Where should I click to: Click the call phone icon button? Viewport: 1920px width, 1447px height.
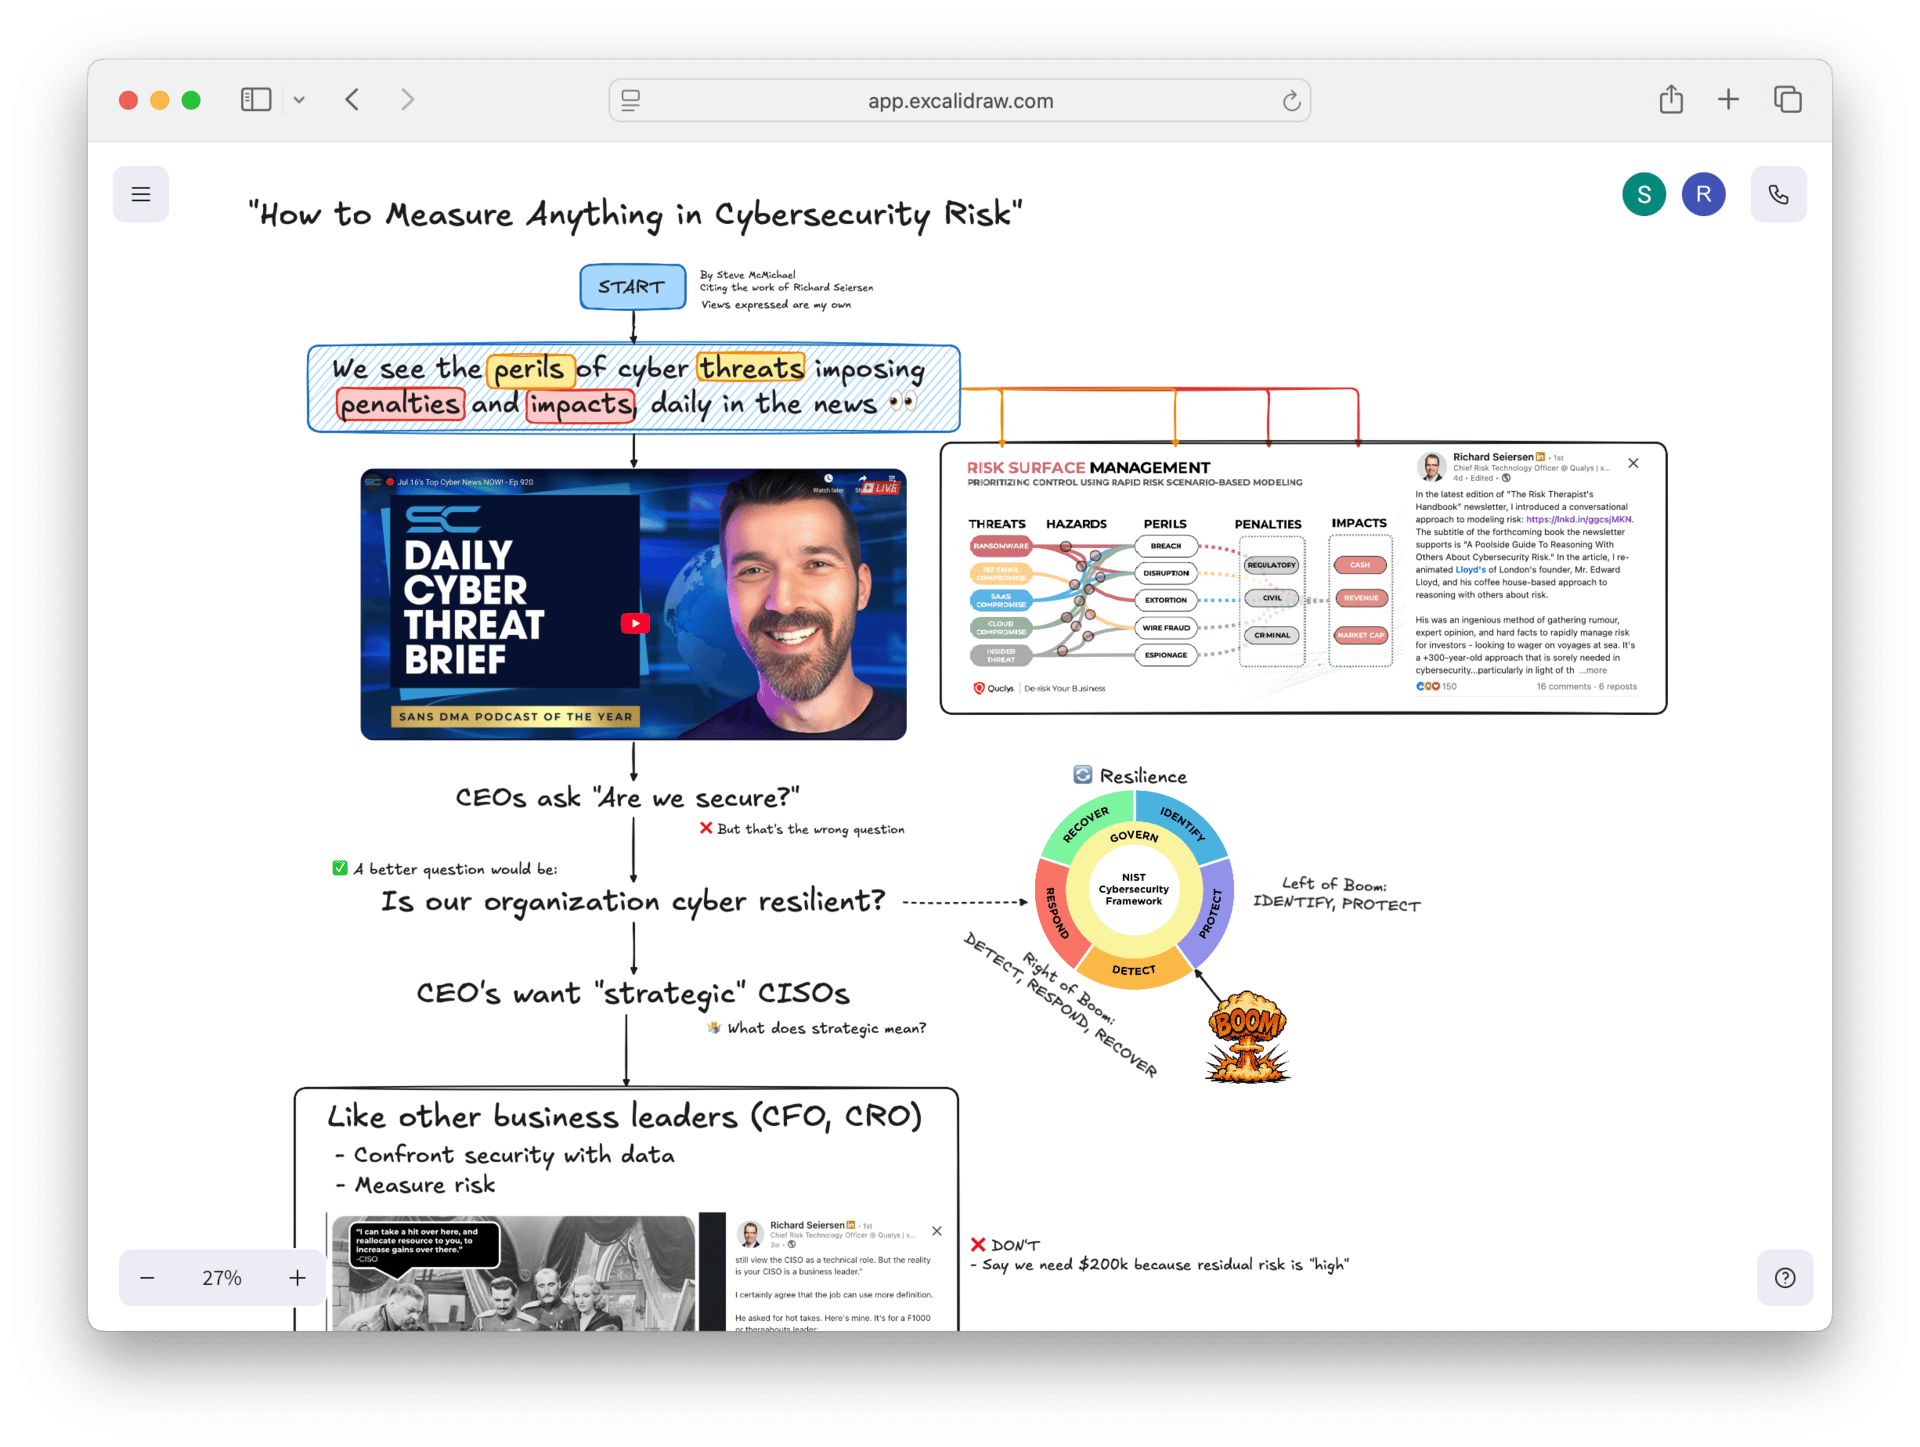pos(1778,194)
